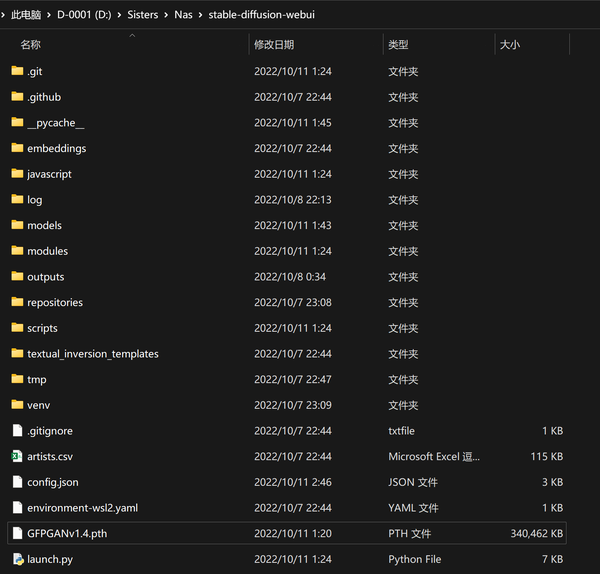The height and width of the screenshot is (574, 600).
Task: Click the Microsoft Excel type cell
Action: (x=434, y=456)
